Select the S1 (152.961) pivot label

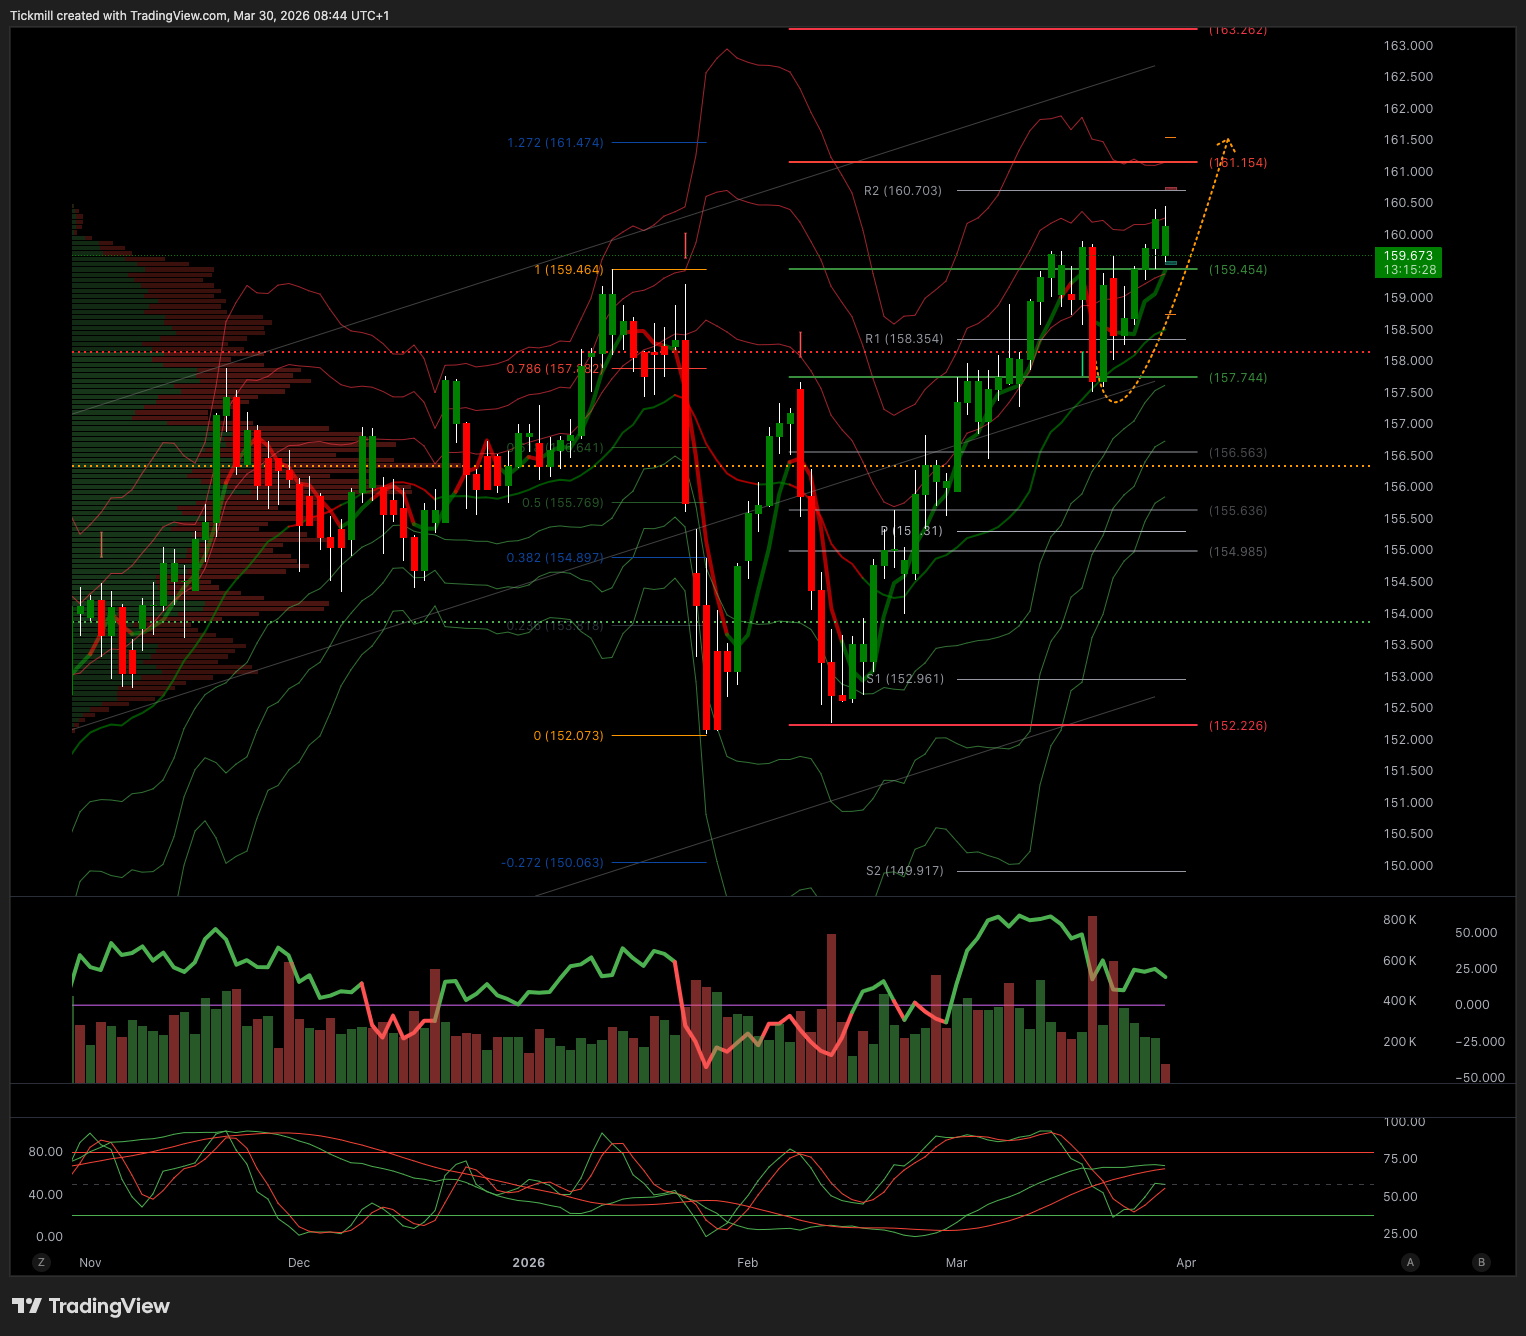(x=904, y=679)
